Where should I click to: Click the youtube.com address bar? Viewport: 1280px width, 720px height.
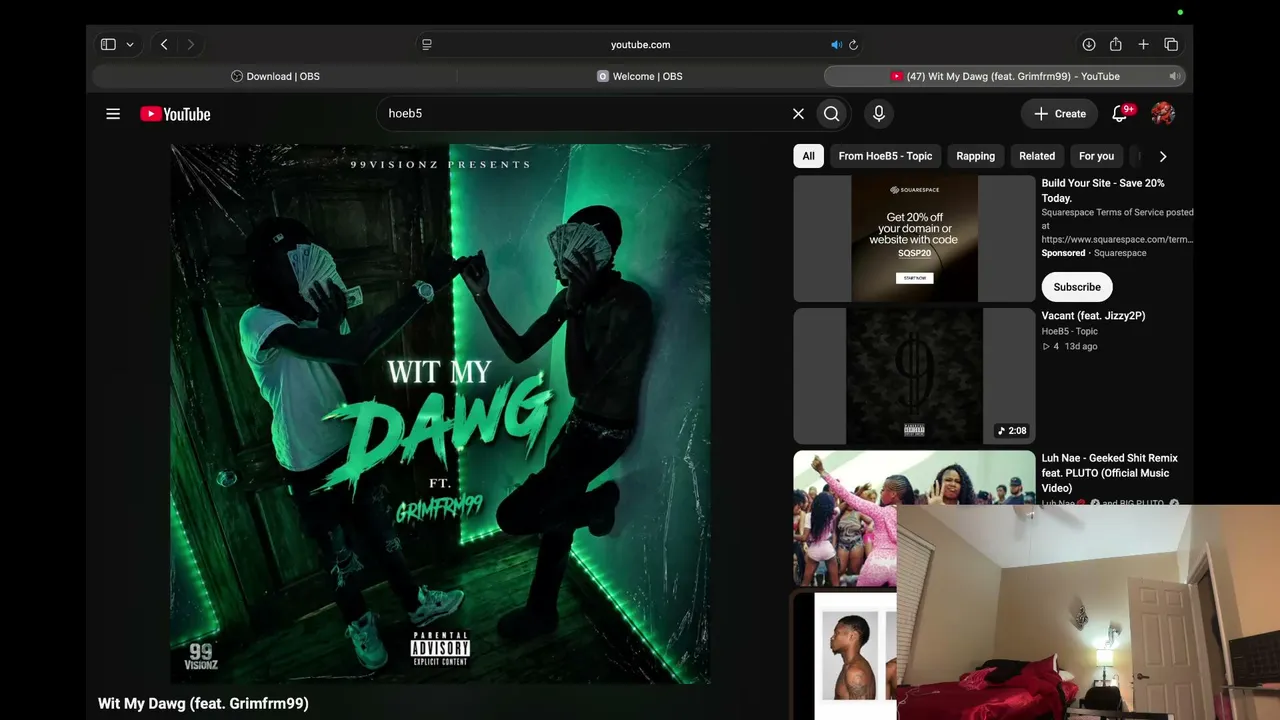[640, 45]
